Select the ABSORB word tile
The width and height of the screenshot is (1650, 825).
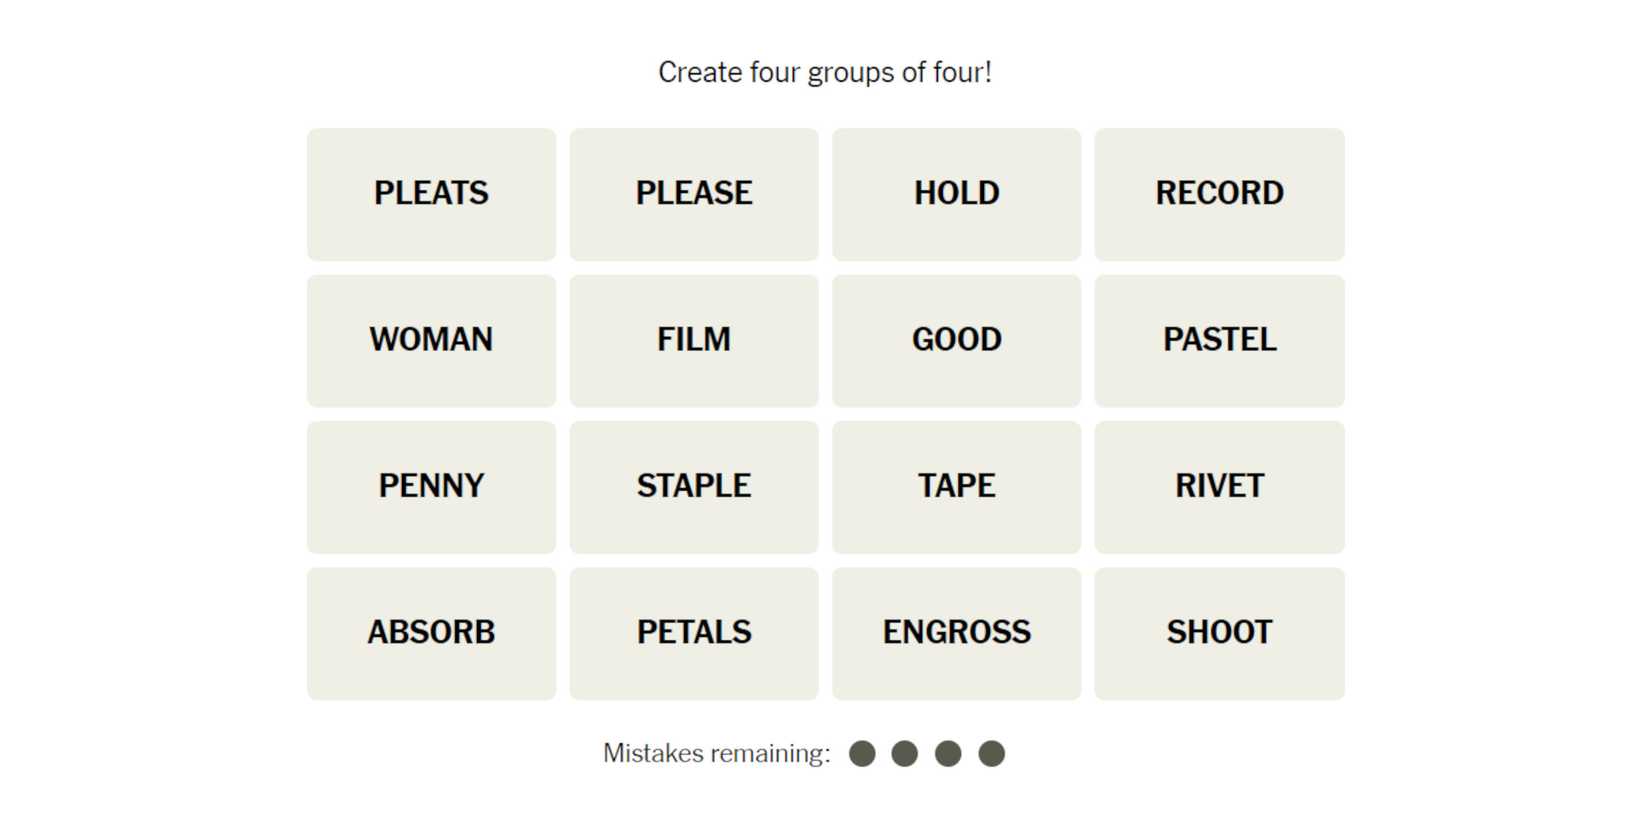431,633
